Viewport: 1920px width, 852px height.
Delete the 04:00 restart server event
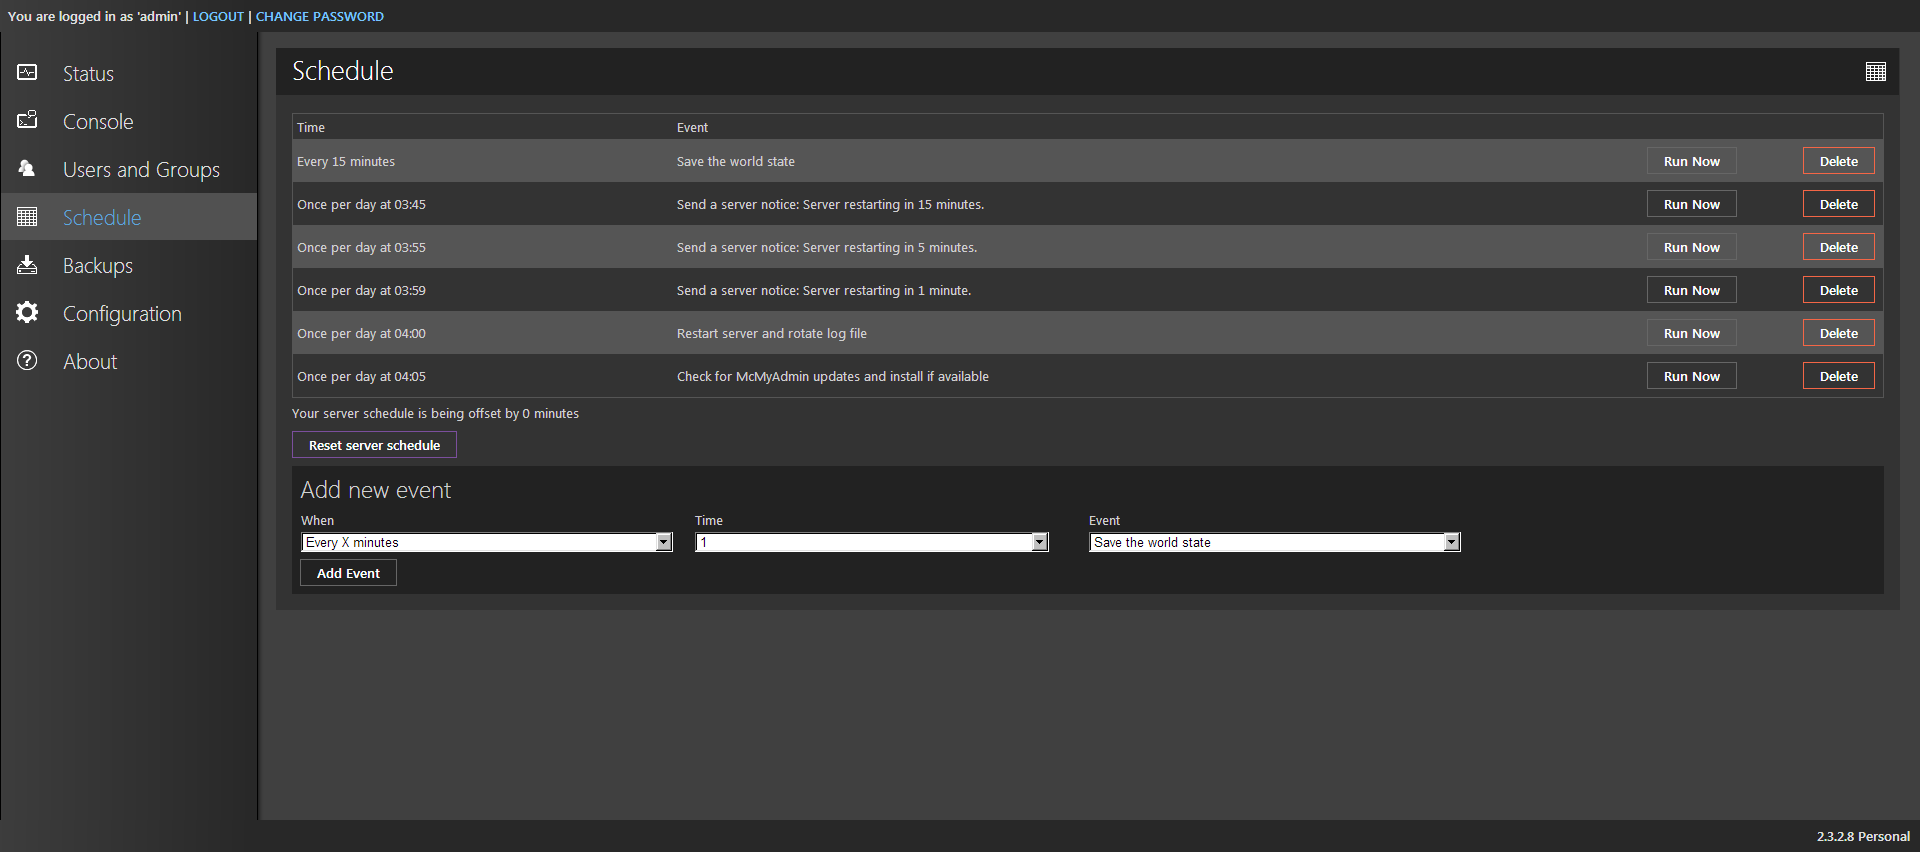point(1838,333)
